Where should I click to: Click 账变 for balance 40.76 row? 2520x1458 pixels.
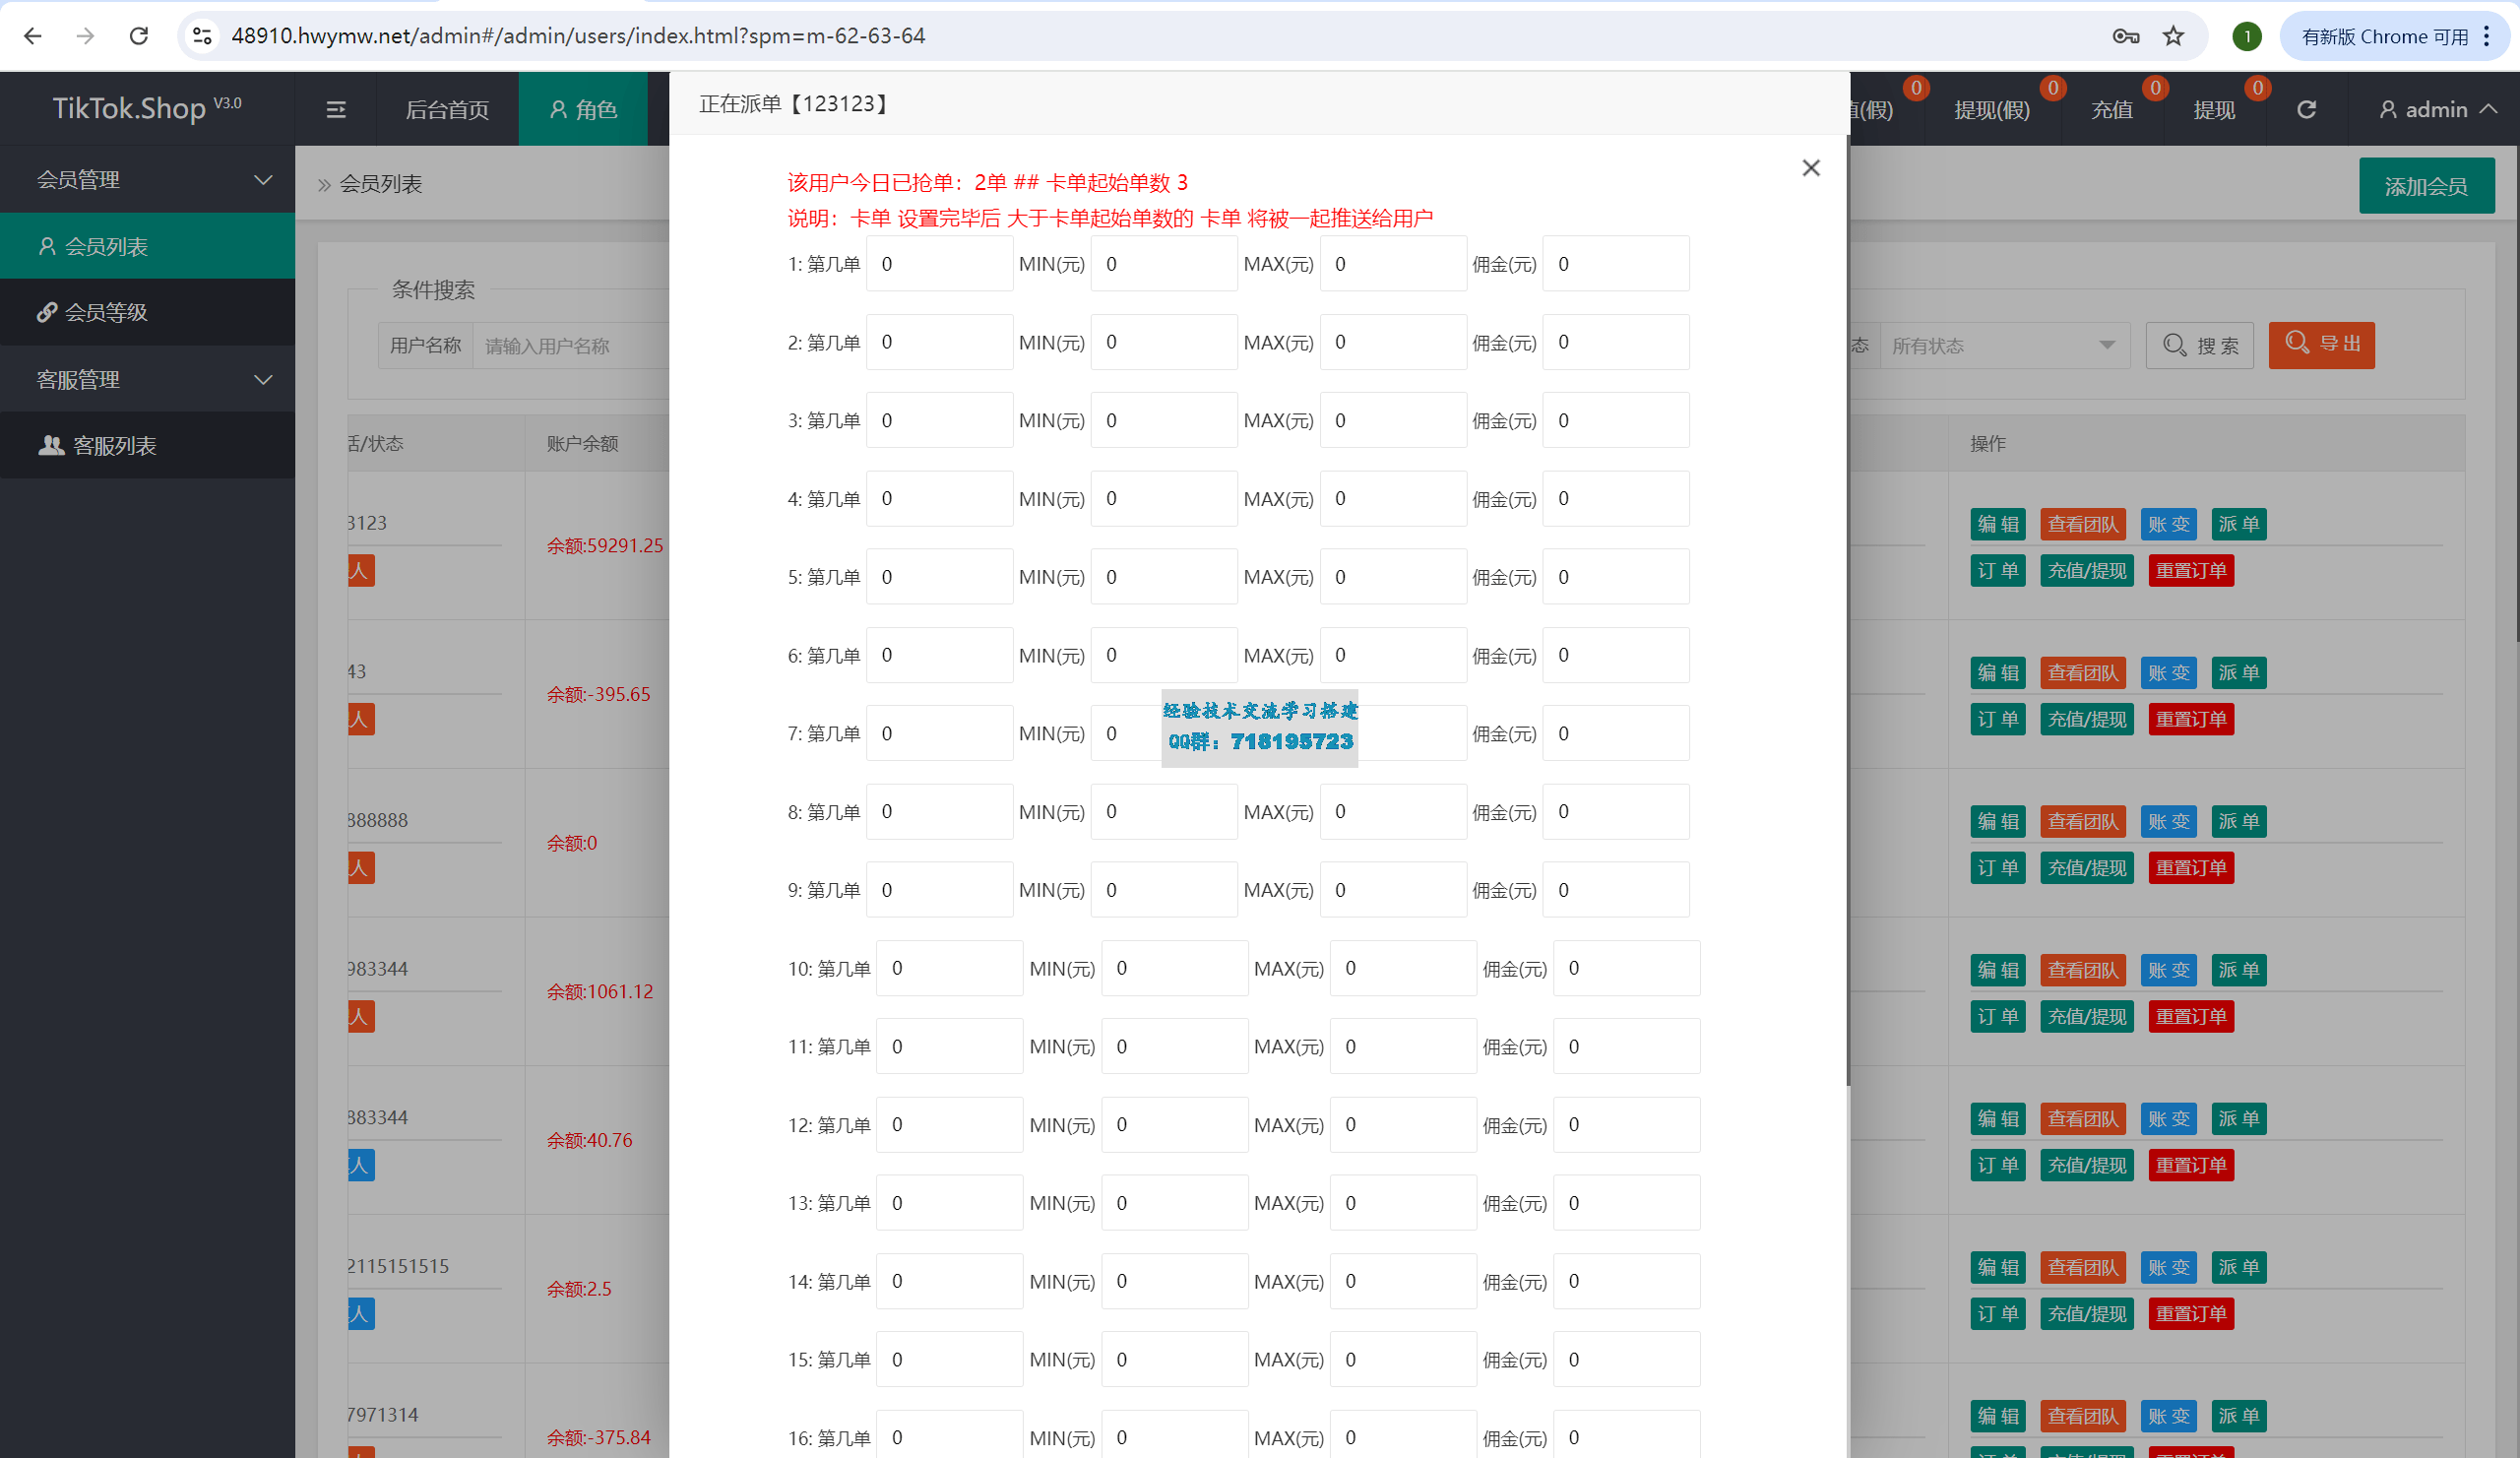tap(2168, 1118)
